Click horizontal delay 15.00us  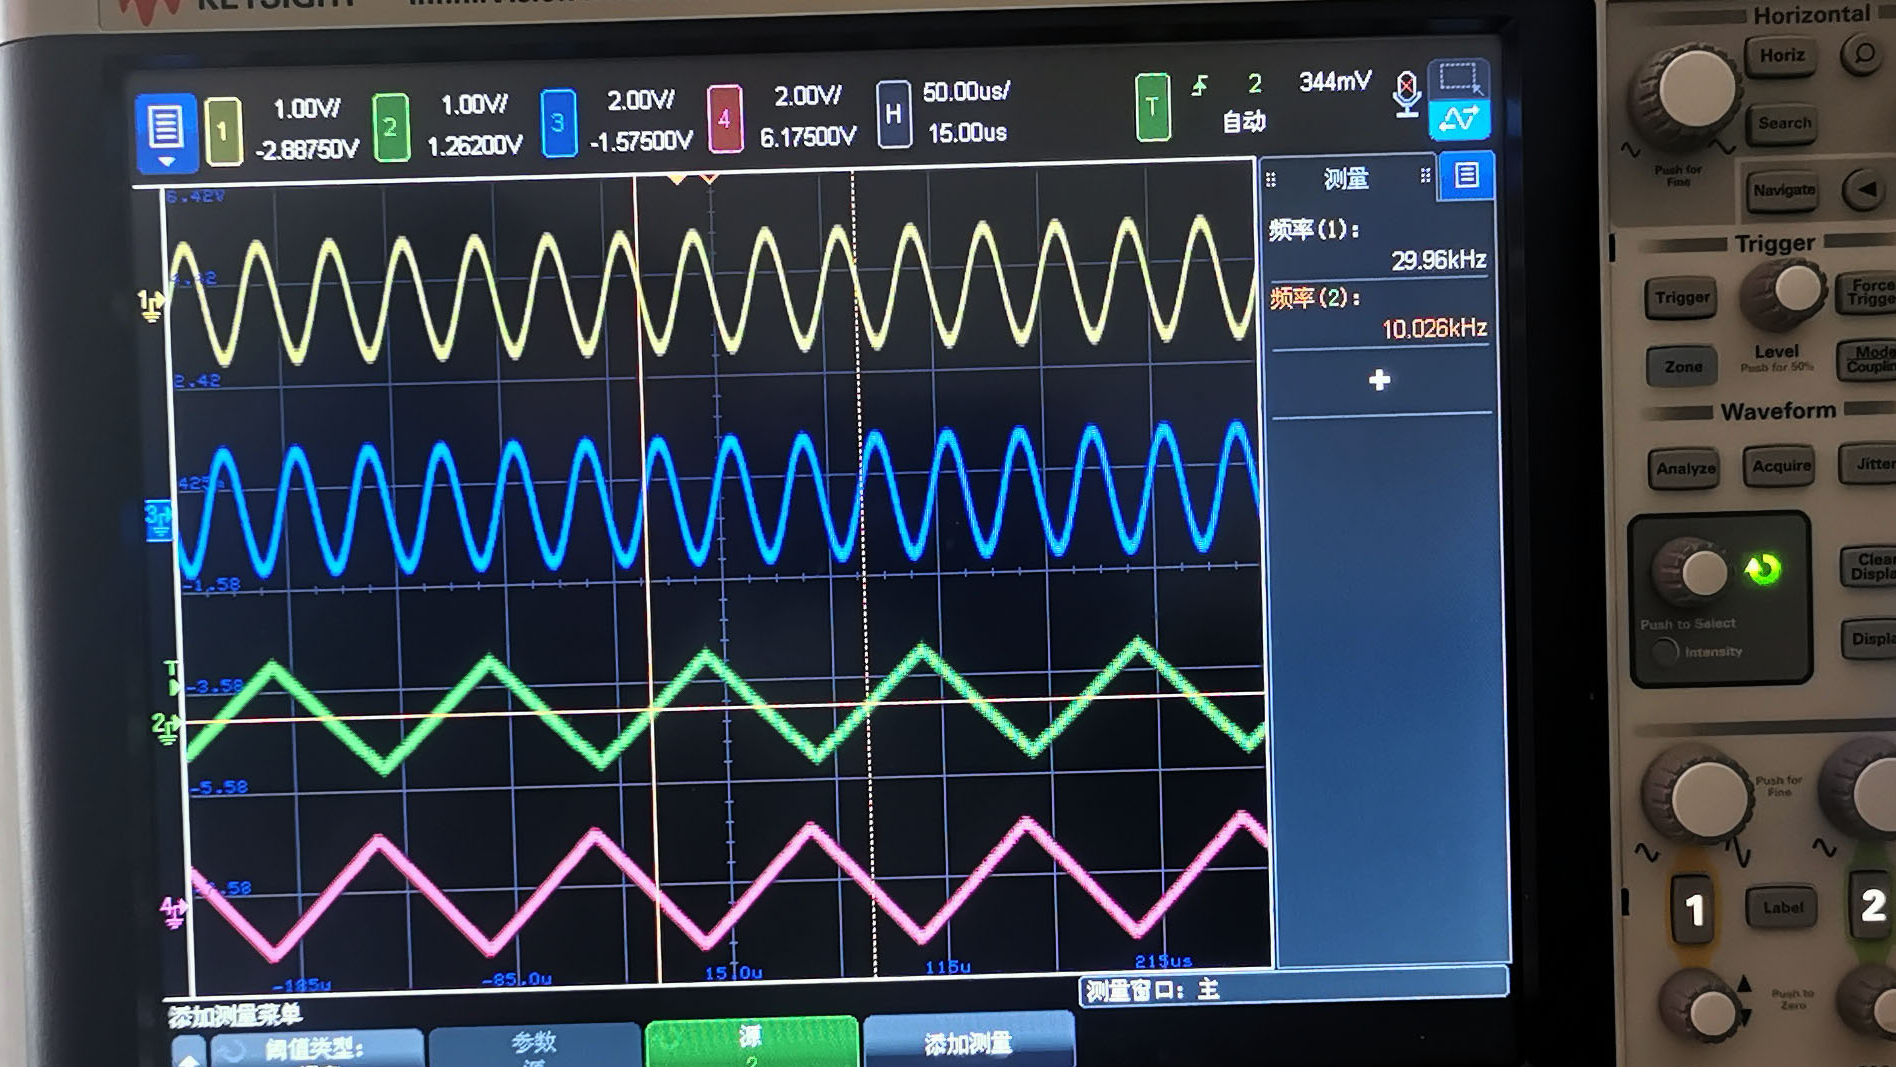point(967,133)
